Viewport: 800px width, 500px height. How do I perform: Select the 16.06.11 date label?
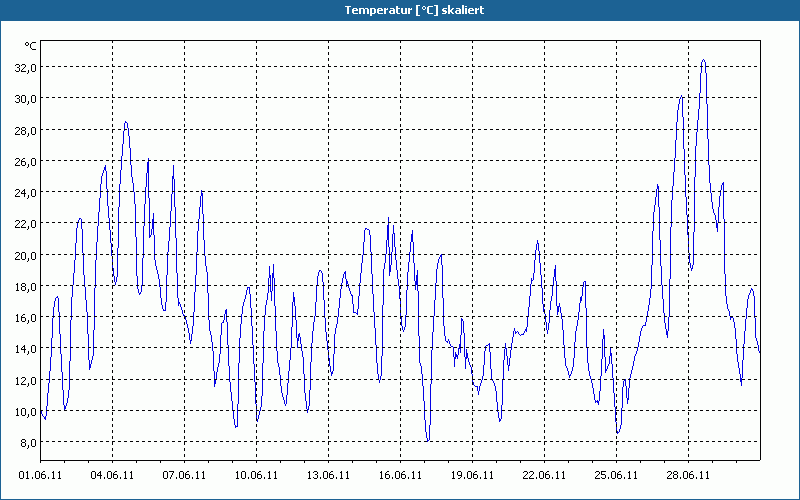point(400,475)
